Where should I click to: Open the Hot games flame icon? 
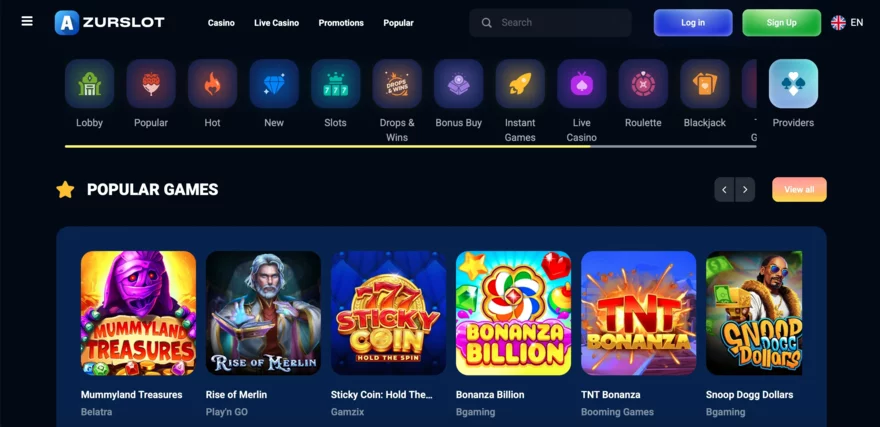212,84
